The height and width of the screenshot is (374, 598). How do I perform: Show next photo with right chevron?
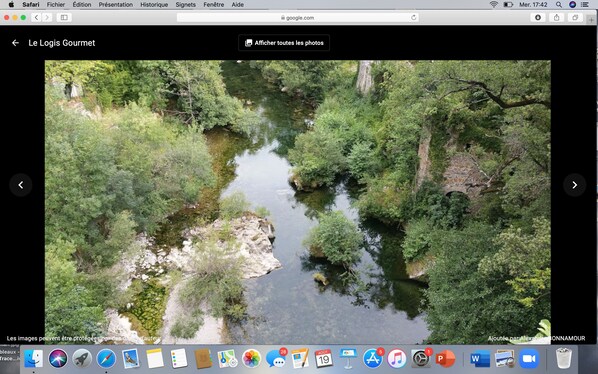click(x=574, y=185)
